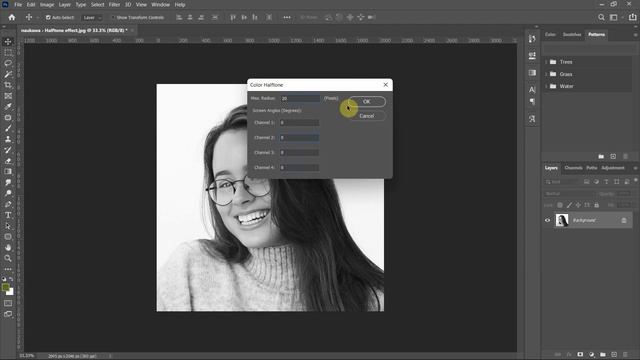Select the Eraser tool
The height and width of the screenshot is (360, 640).
8,161
